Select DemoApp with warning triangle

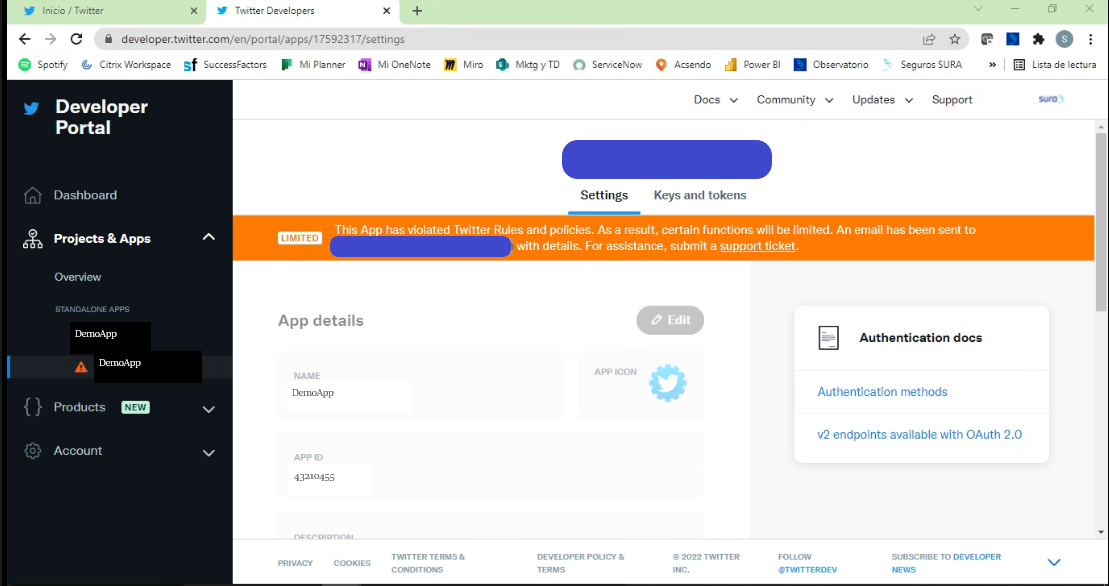119,363
